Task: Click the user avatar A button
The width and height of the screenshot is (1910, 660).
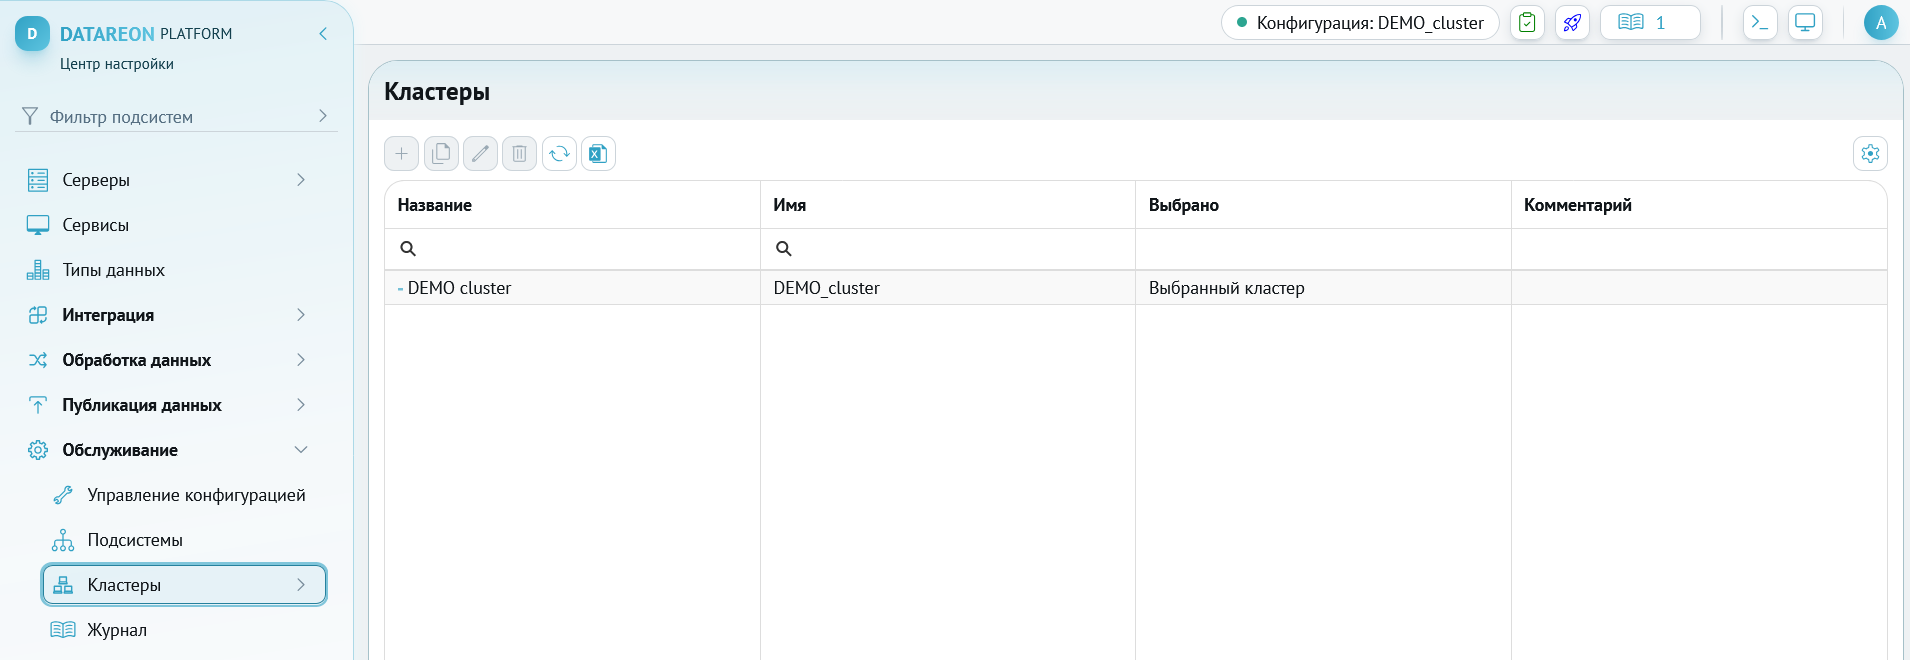Action: [1881, 23]
